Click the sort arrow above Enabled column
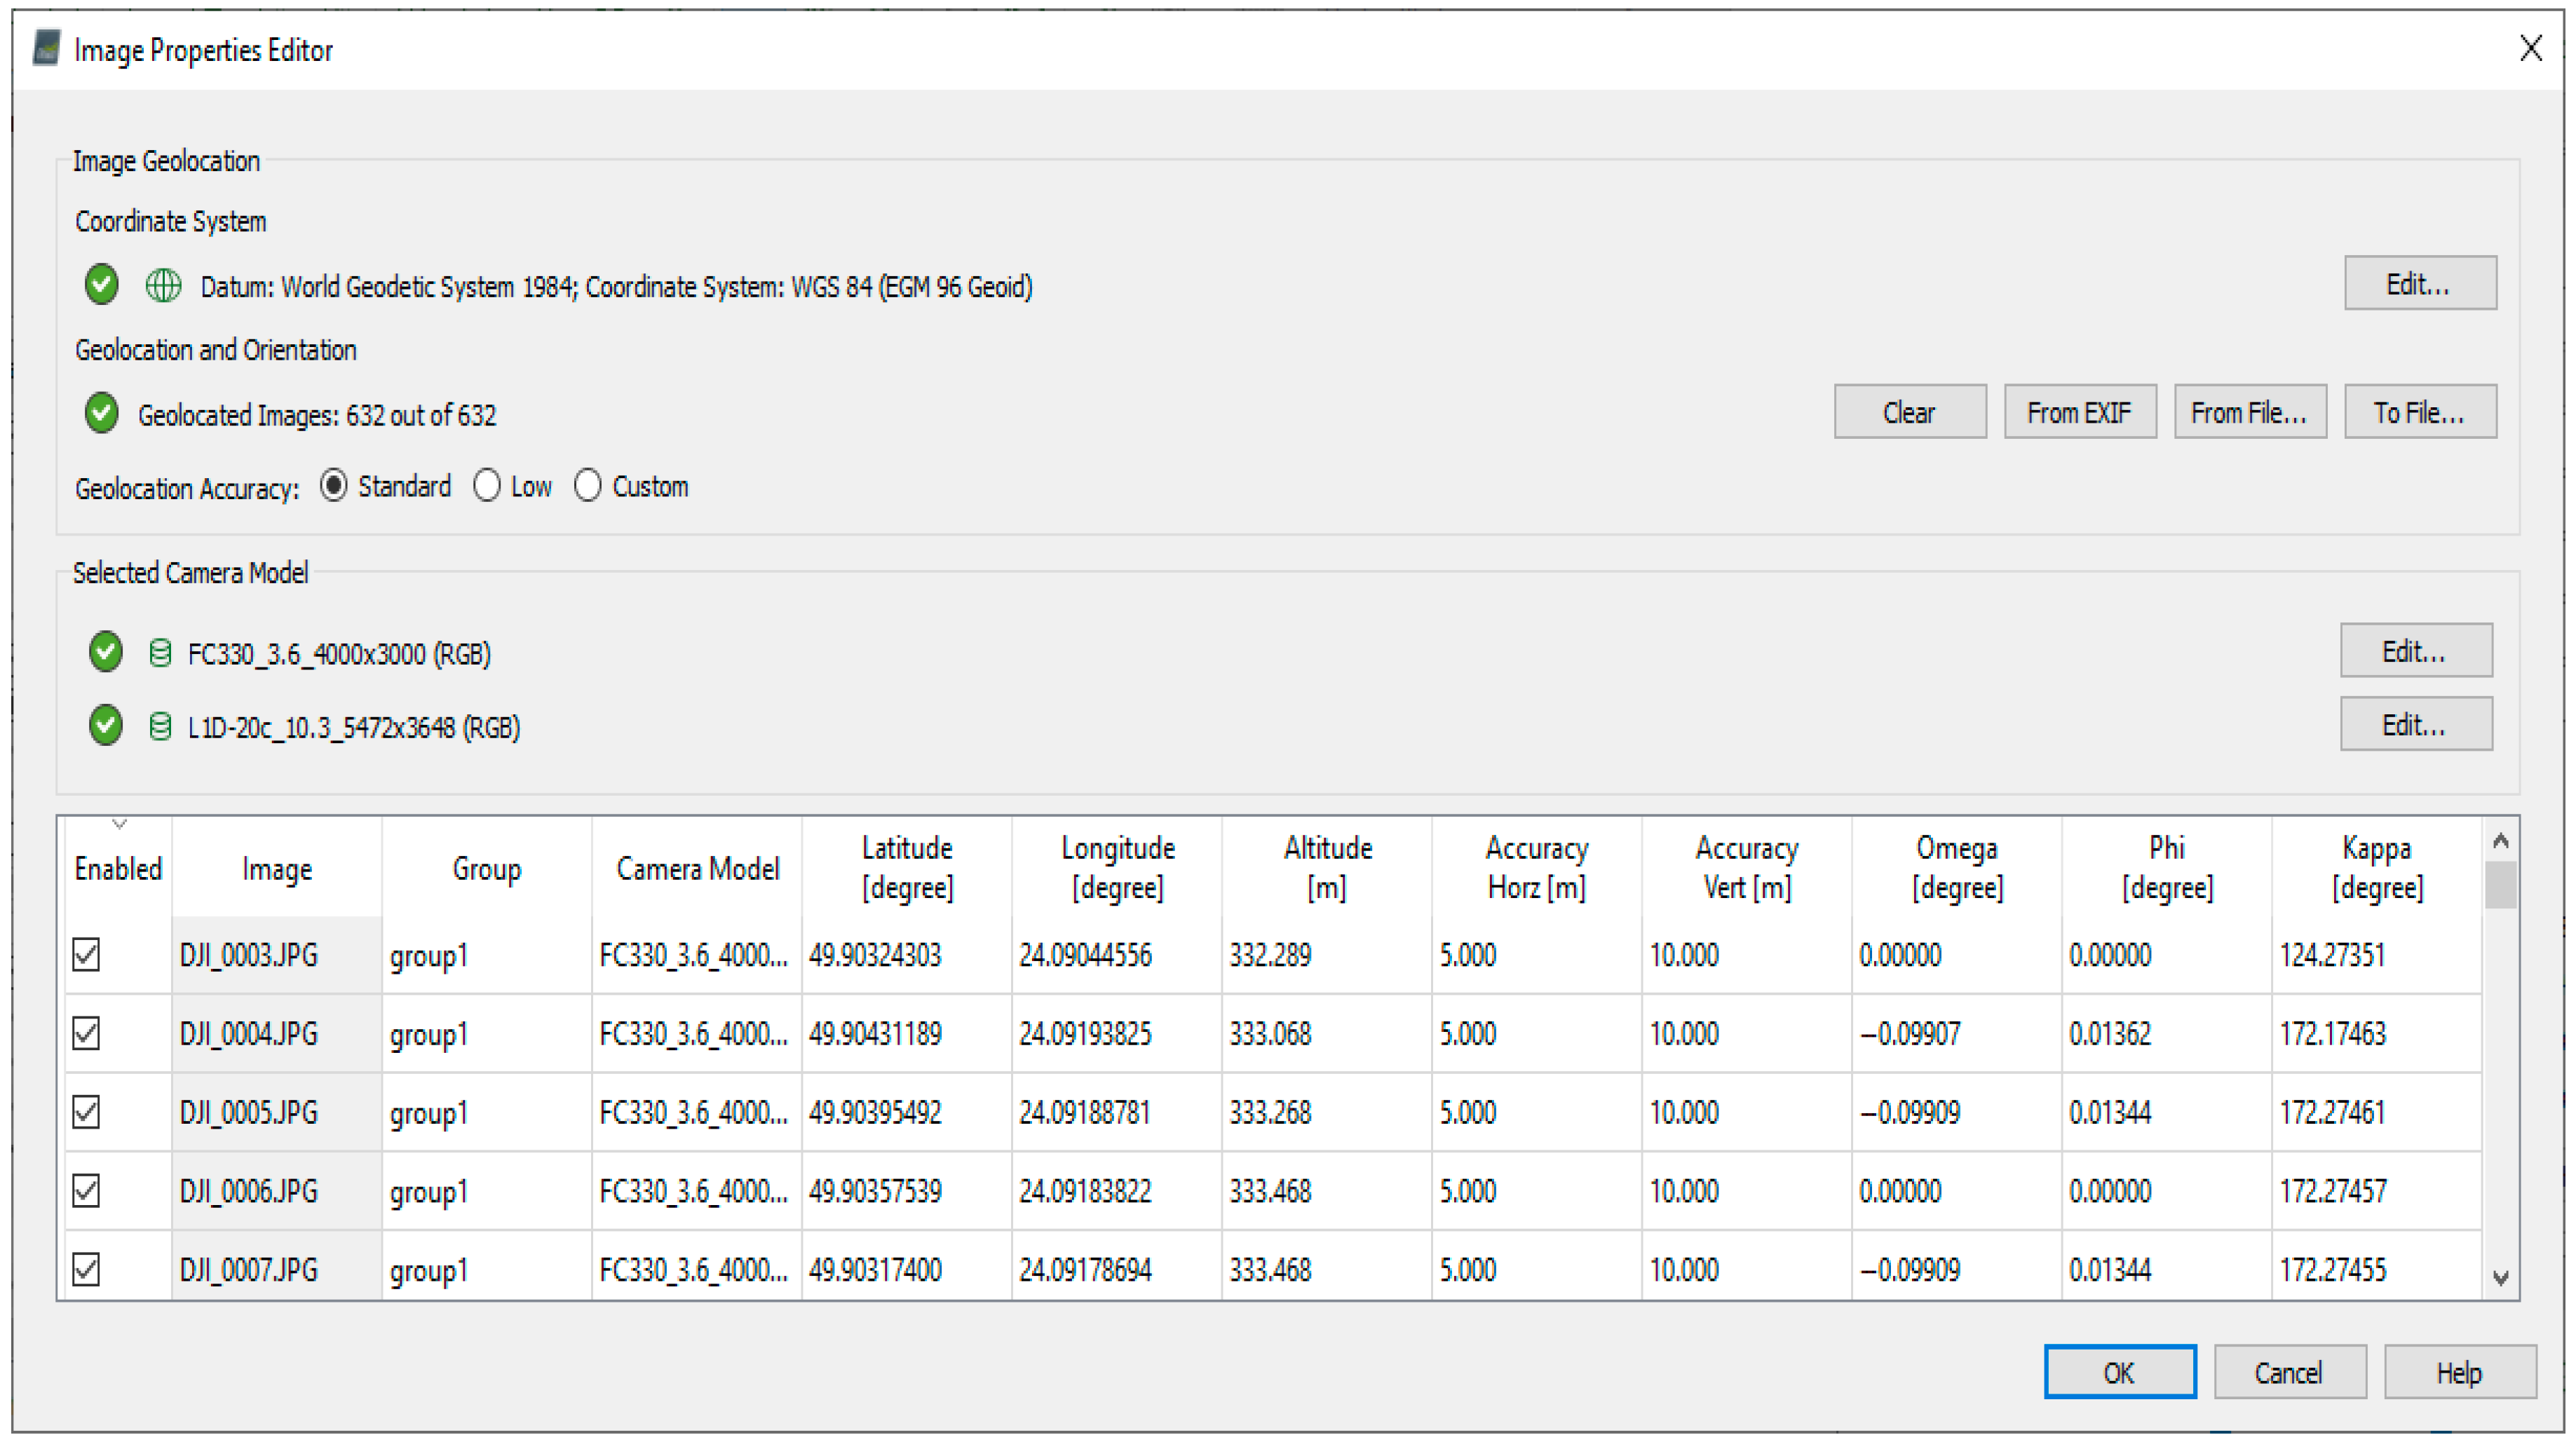 119,825
